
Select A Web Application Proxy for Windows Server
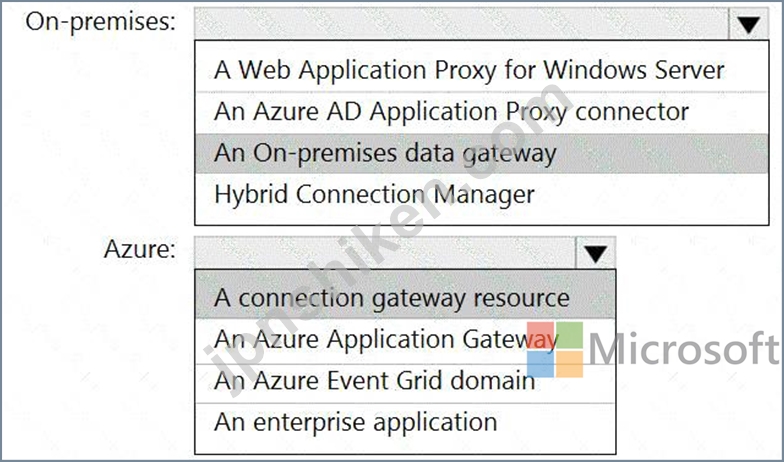(x=482, y=70)
